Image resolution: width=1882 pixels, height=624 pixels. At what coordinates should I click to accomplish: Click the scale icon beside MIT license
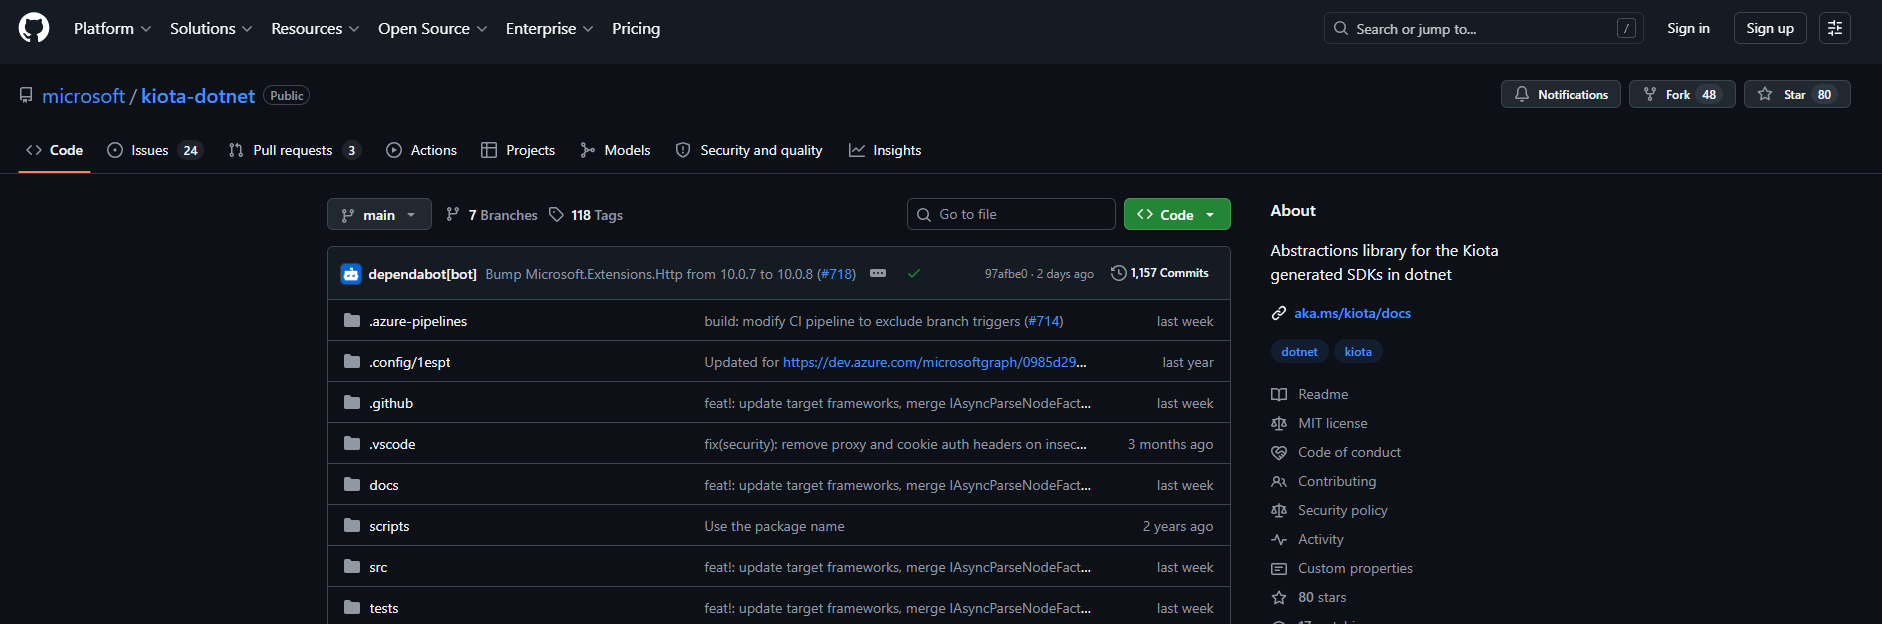point(1279,423)
